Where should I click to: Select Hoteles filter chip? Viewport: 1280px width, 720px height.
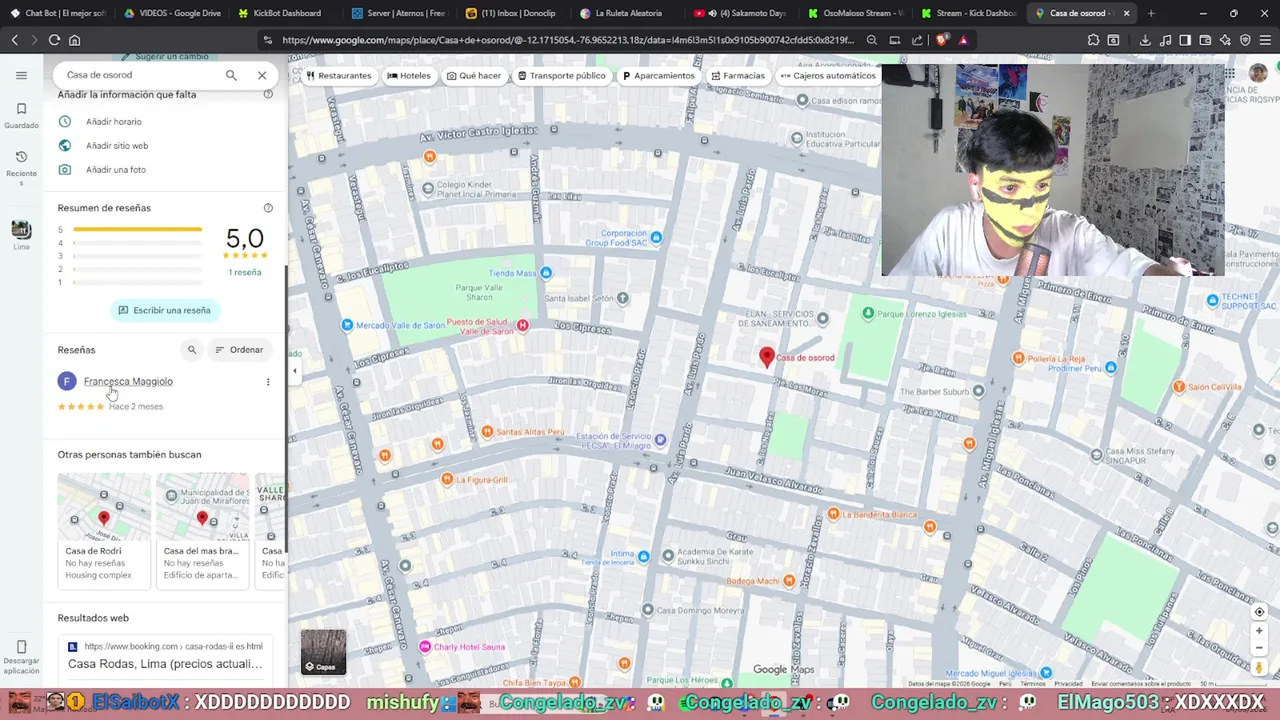pos(409,76)
